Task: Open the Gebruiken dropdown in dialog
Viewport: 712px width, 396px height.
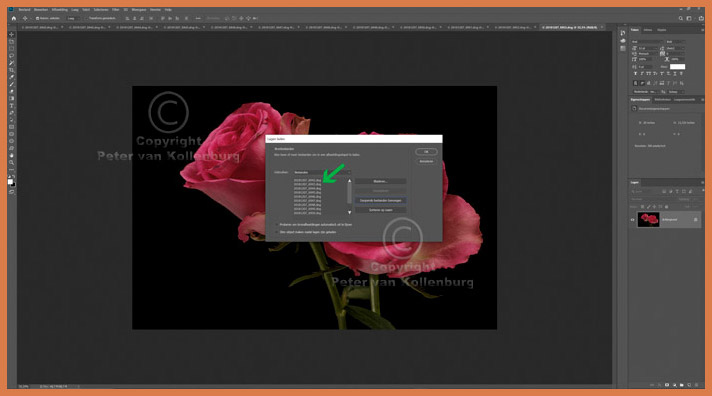Action: pyautogui.click(x=322, y=173)
